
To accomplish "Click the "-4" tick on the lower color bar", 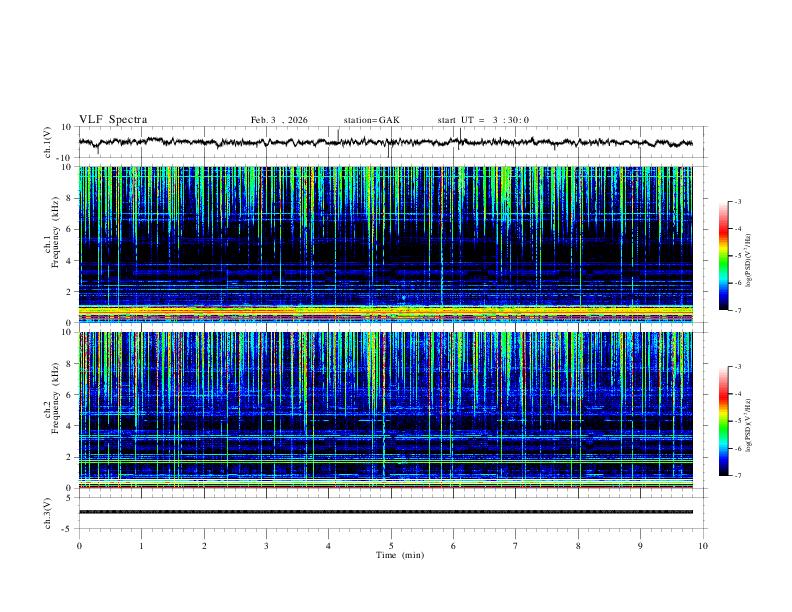I will [x=737, y=394].
